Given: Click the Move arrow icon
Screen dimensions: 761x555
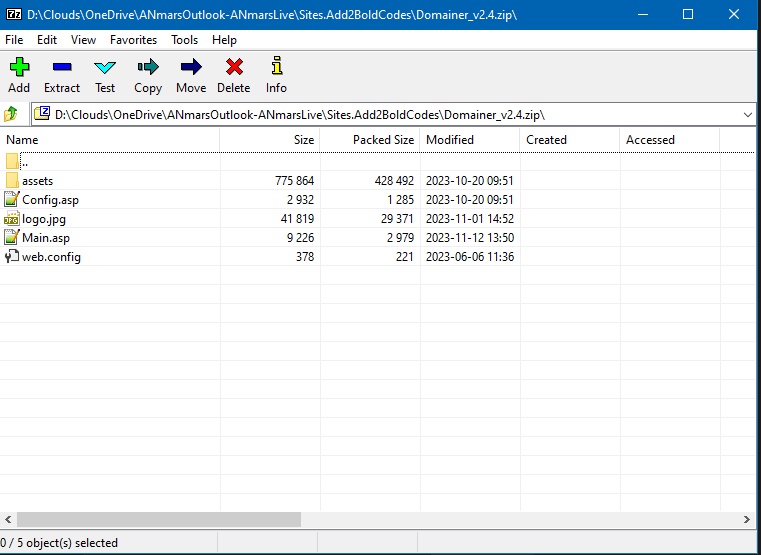Looking at the screenshot, I should pos(191,68).
